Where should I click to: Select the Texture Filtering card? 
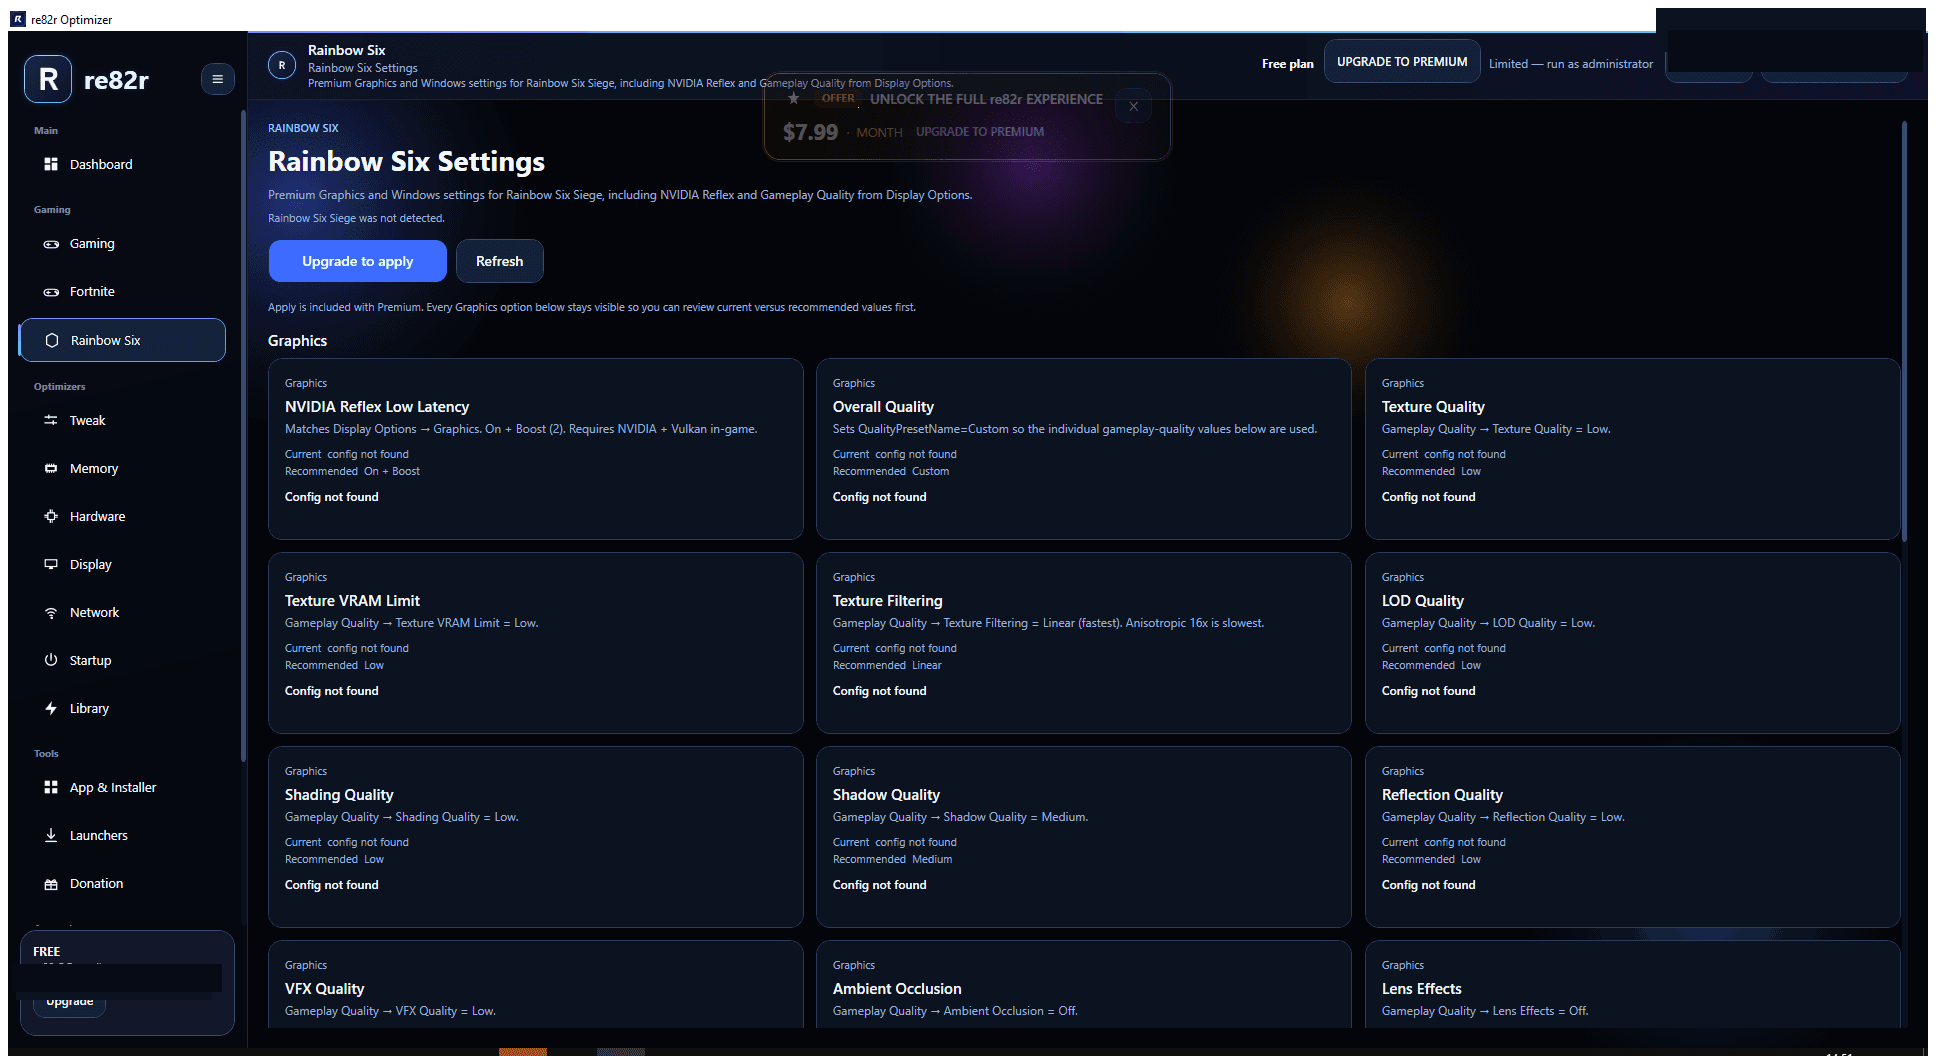click(x=1083, y=642)
